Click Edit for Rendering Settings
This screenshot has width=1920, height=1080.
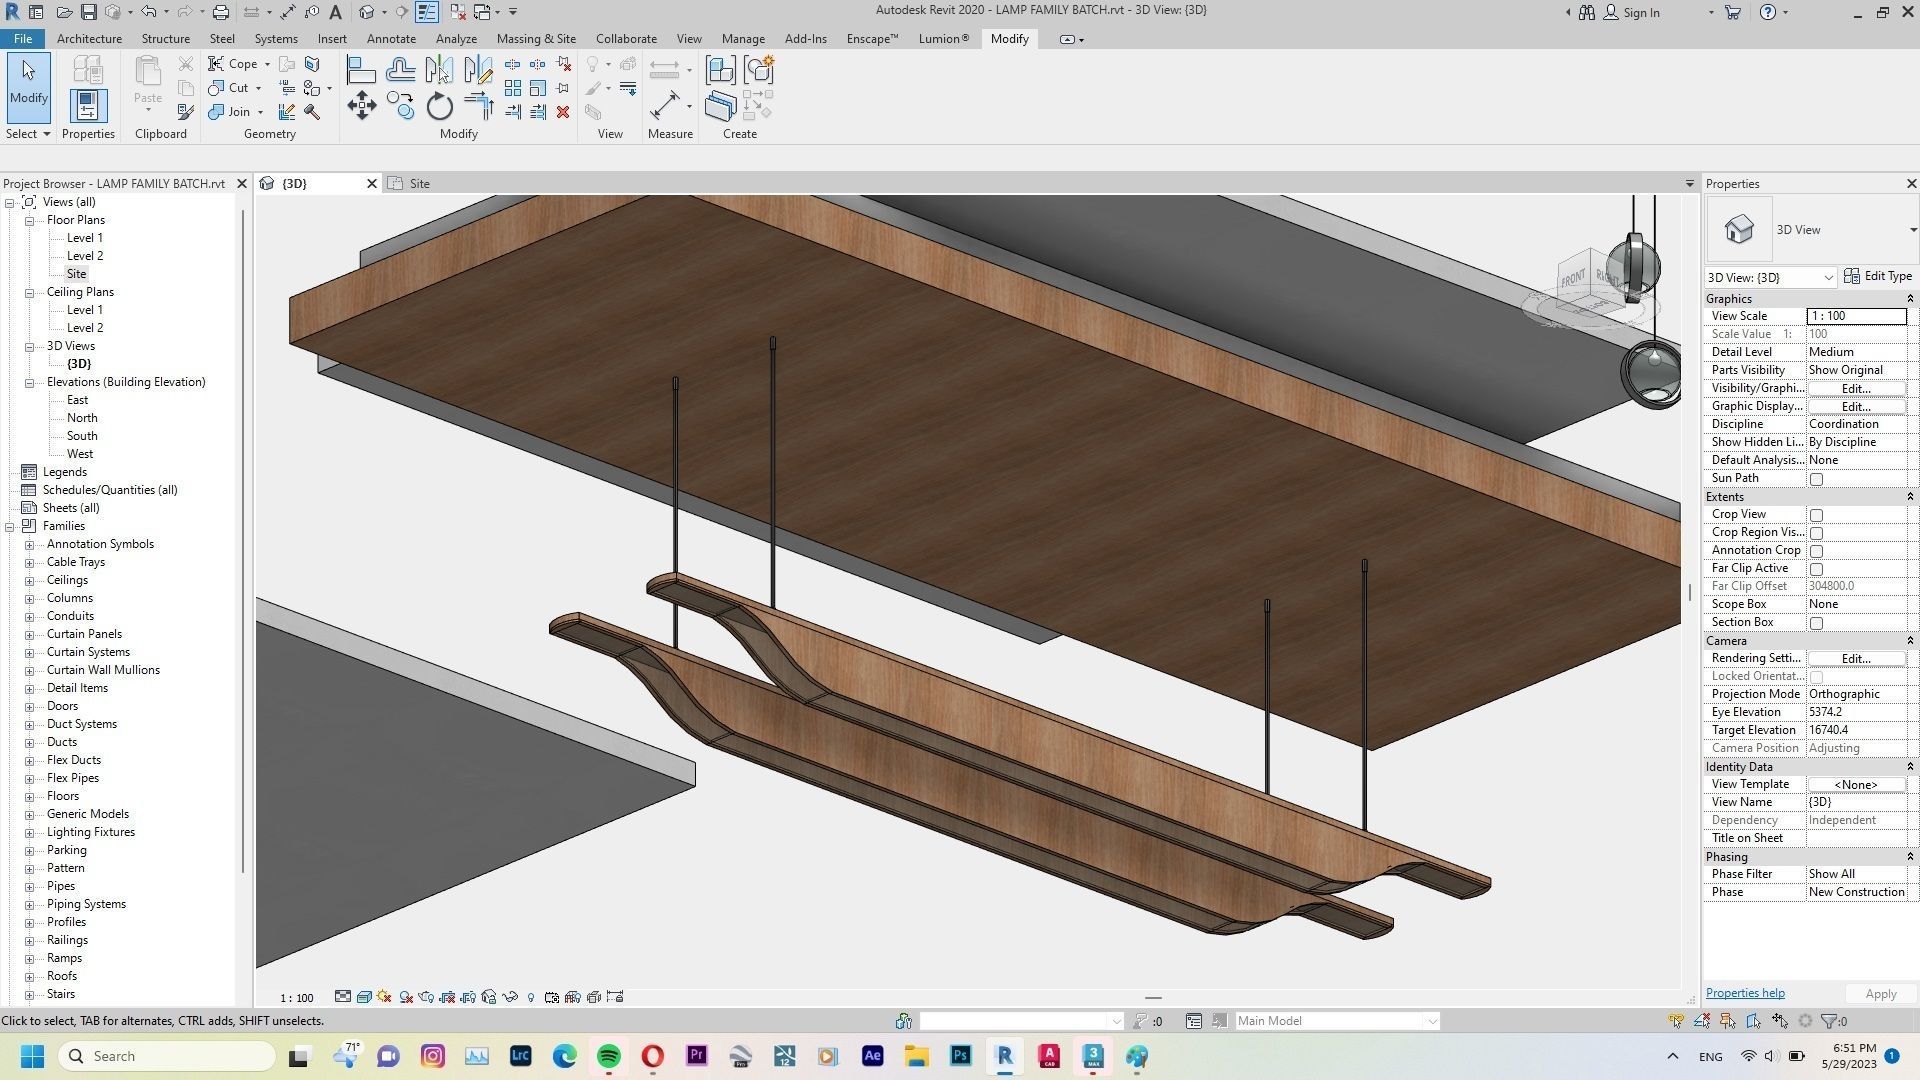click(x=1856, y=659)
